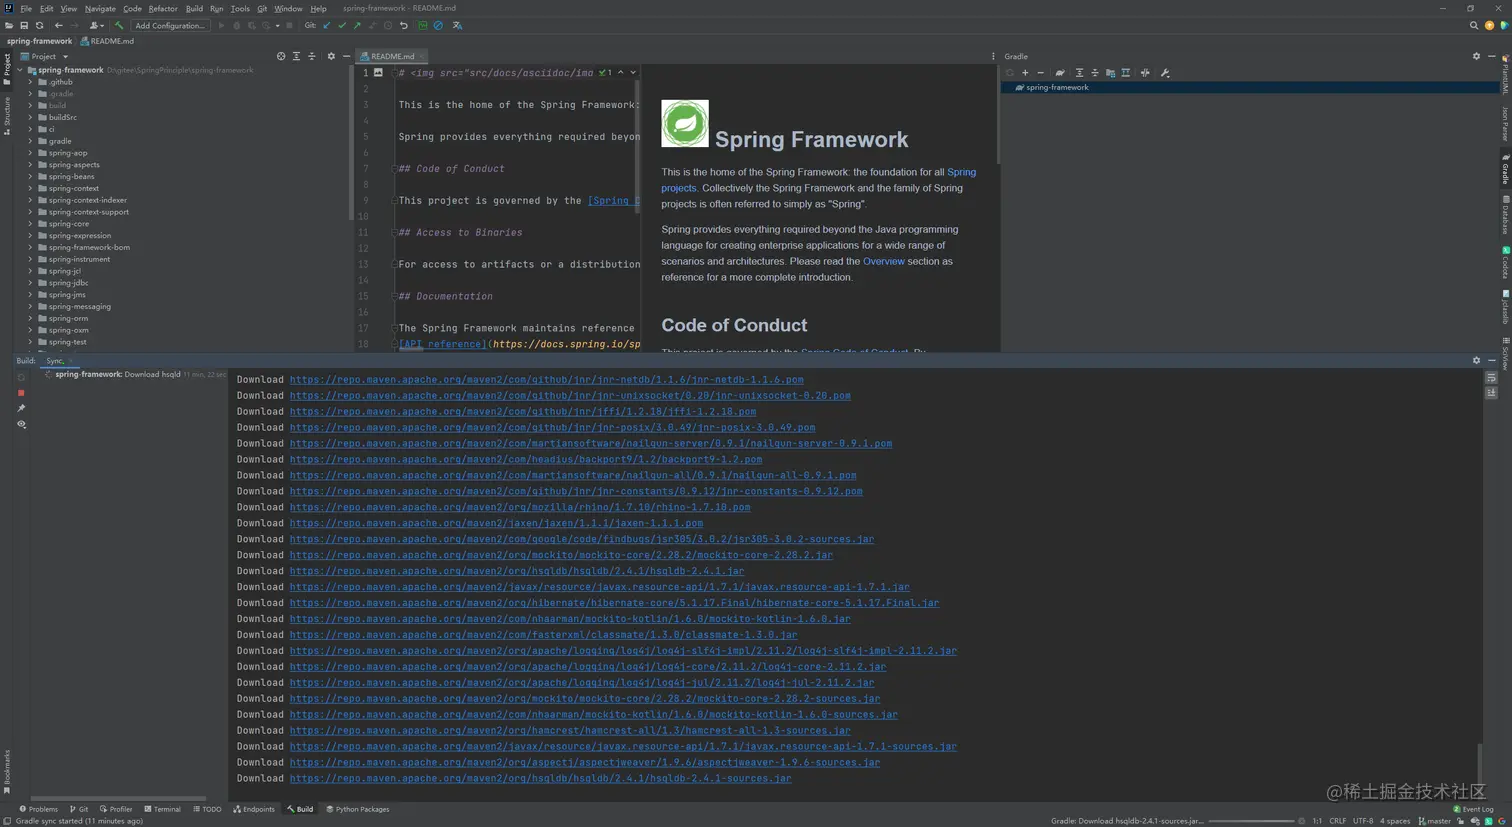This screenshot has height=827, width=1512.
Task: Open the Refactor menu
Action: pos(163,9)
